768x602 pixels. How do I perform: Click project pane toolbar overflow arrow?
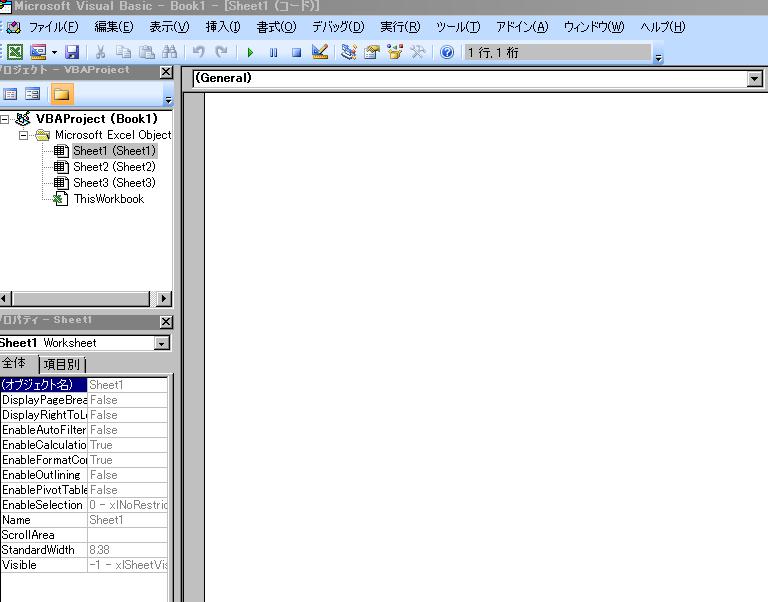point(168,100)
